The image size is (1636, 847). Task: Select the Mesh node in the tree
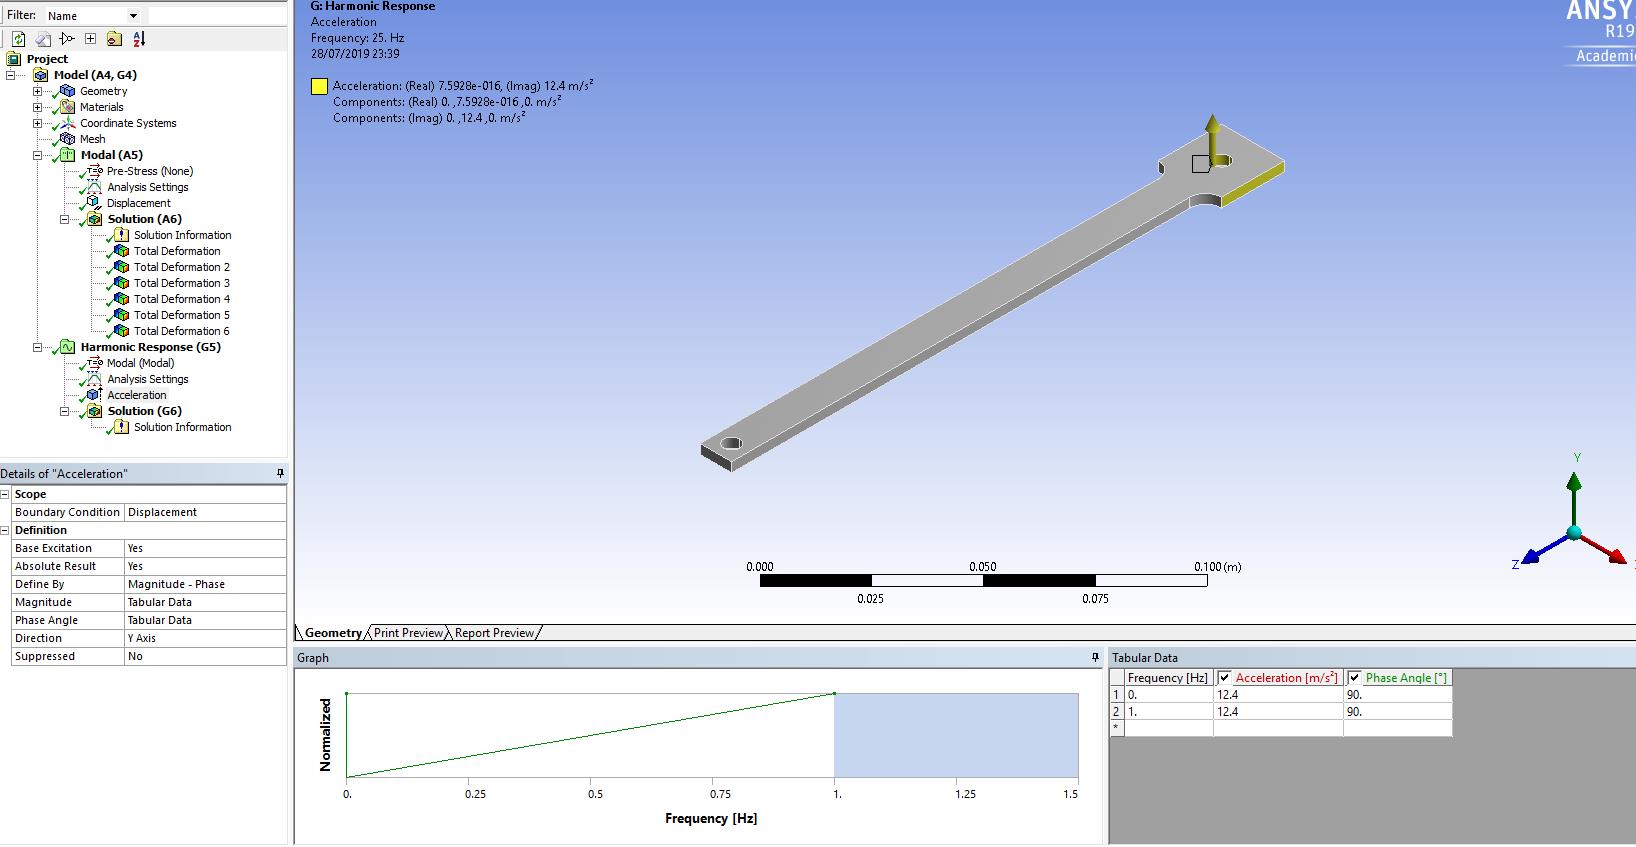point(92,139)
